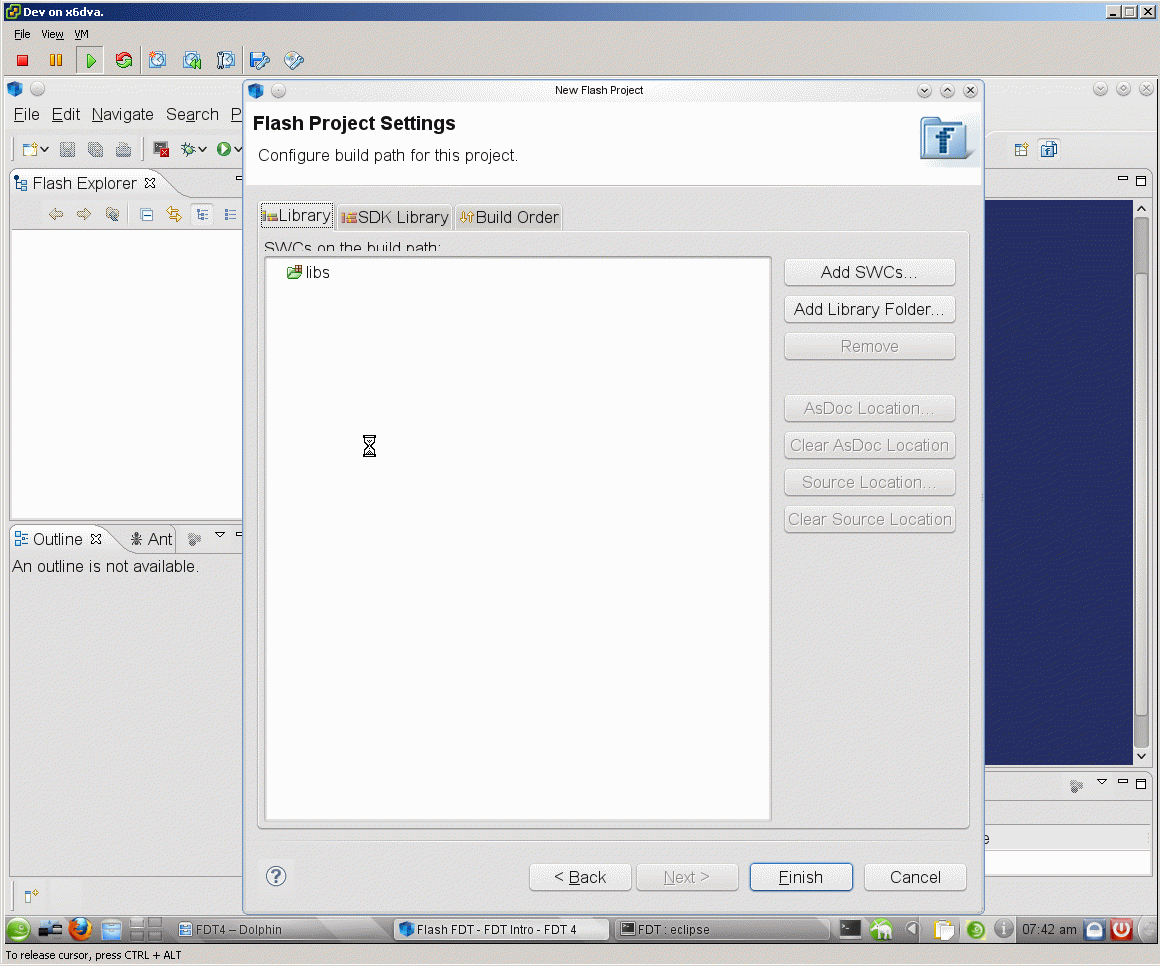Click the New wizard toolbar icon

tap(30, 149)
